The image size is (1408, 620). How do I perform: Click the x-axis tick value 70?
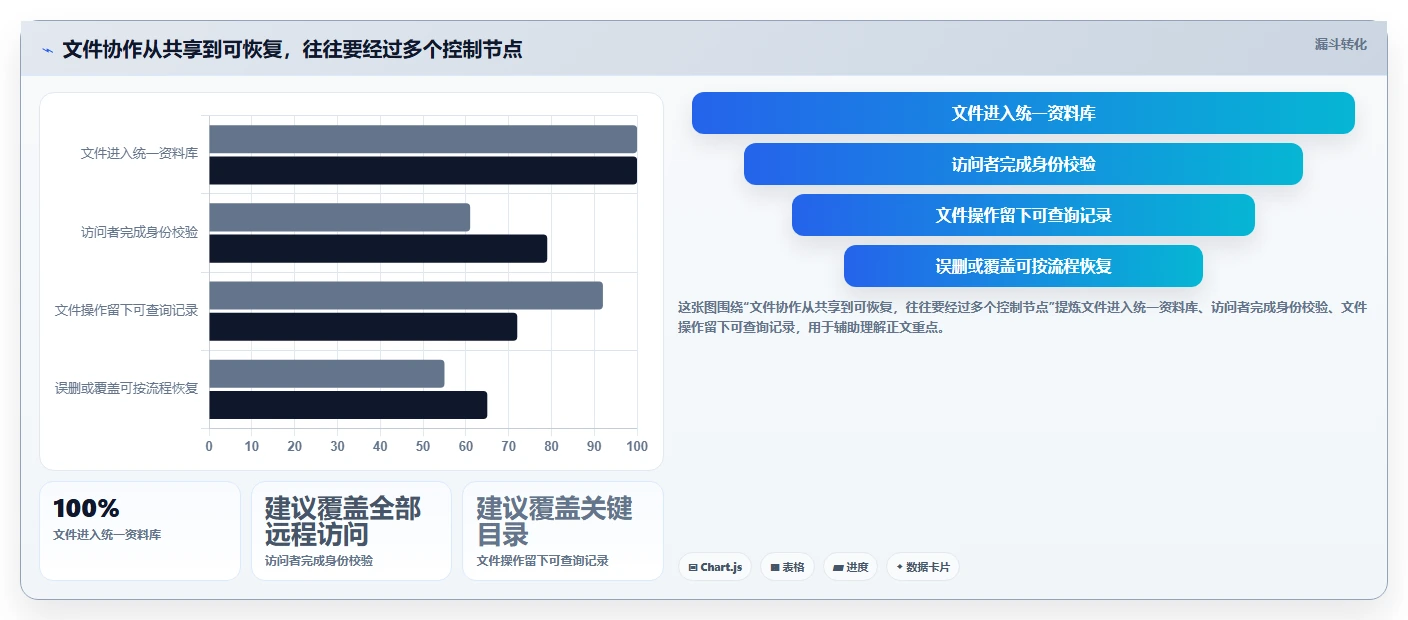point(509,446)
